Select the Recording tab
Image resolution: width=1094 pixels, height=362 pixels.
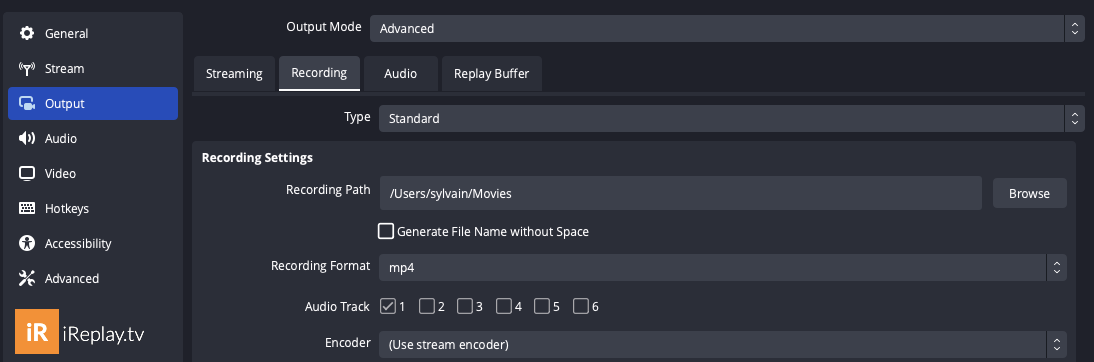click(319, 73)
